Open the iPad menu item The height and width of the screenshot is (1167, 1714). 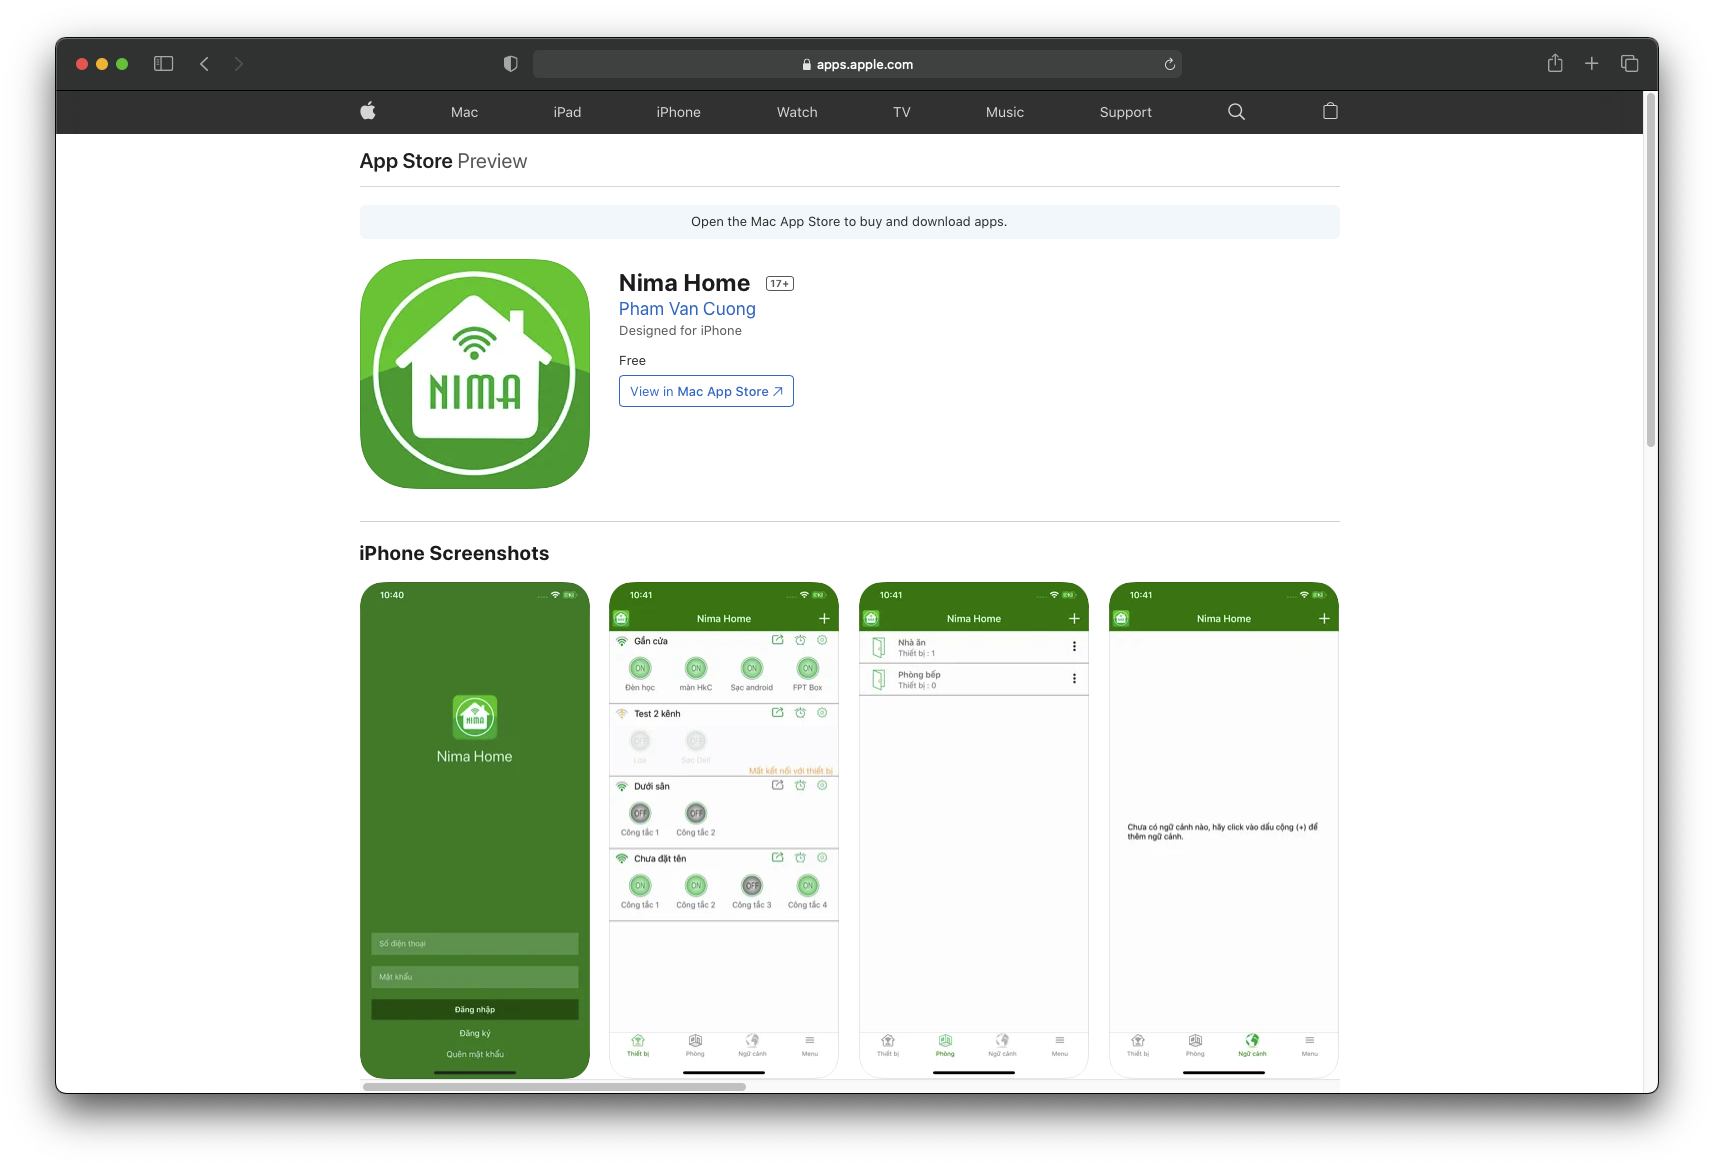567,112
